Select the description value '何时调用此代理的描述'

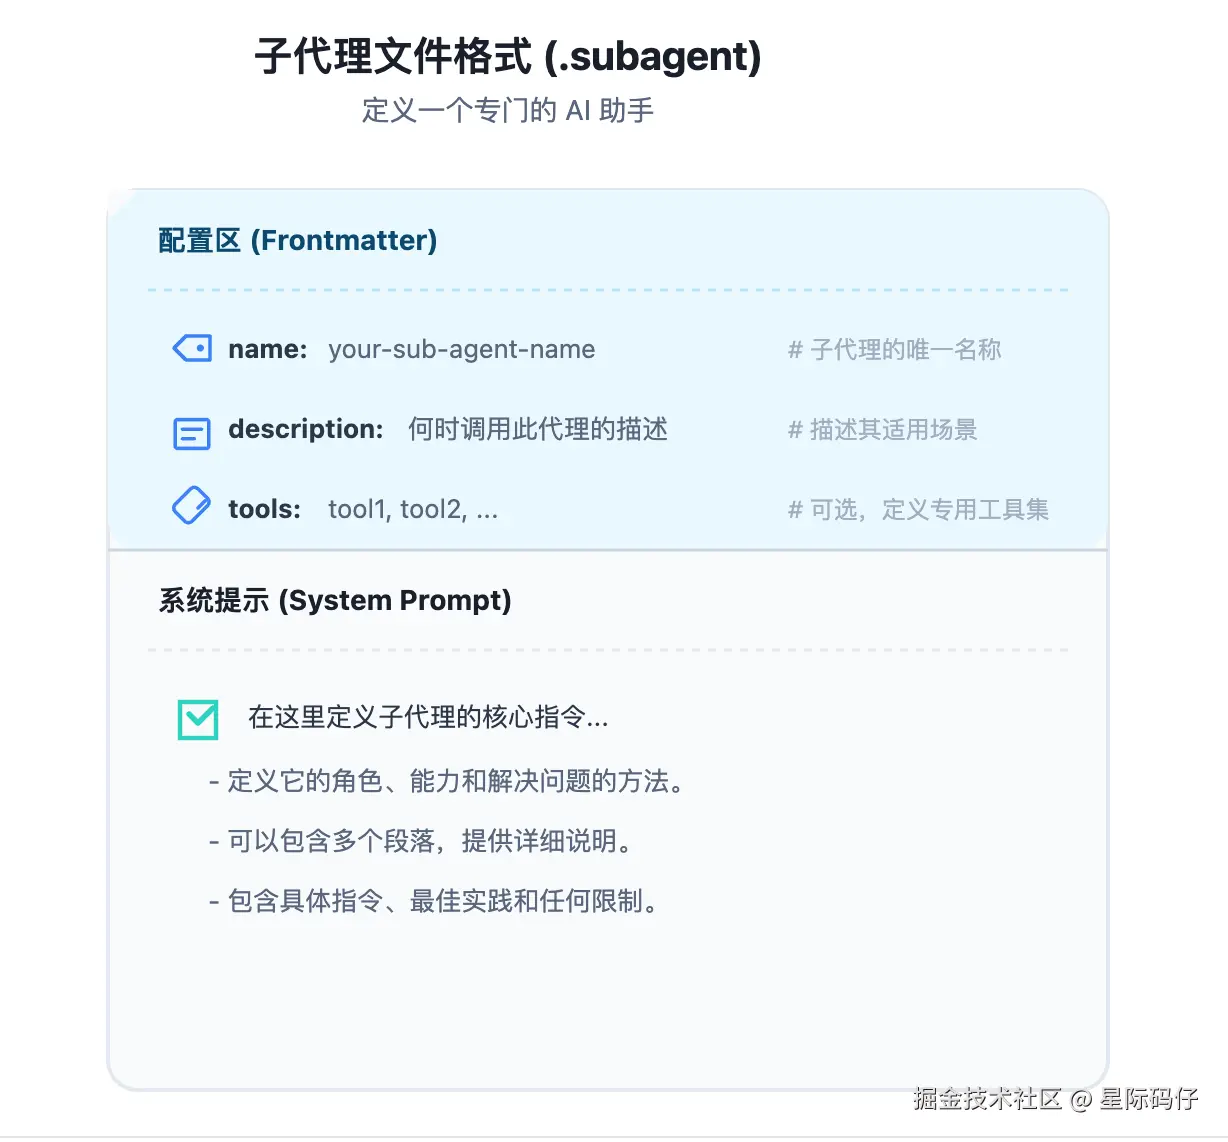click(x=537, y=429)
